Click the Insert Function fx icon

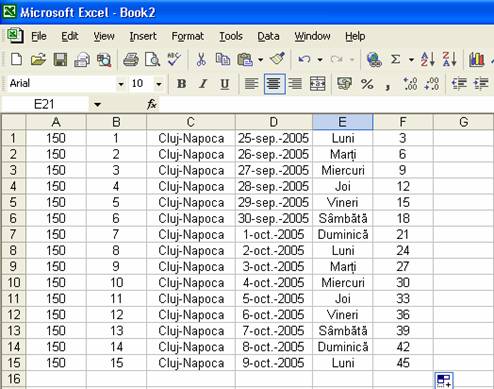[x=152, y=104]
